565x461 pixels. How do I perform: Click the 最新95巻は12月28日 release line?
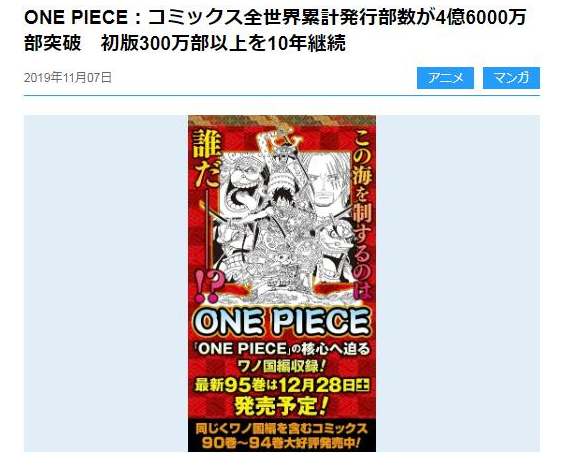(x=282, y=386)
